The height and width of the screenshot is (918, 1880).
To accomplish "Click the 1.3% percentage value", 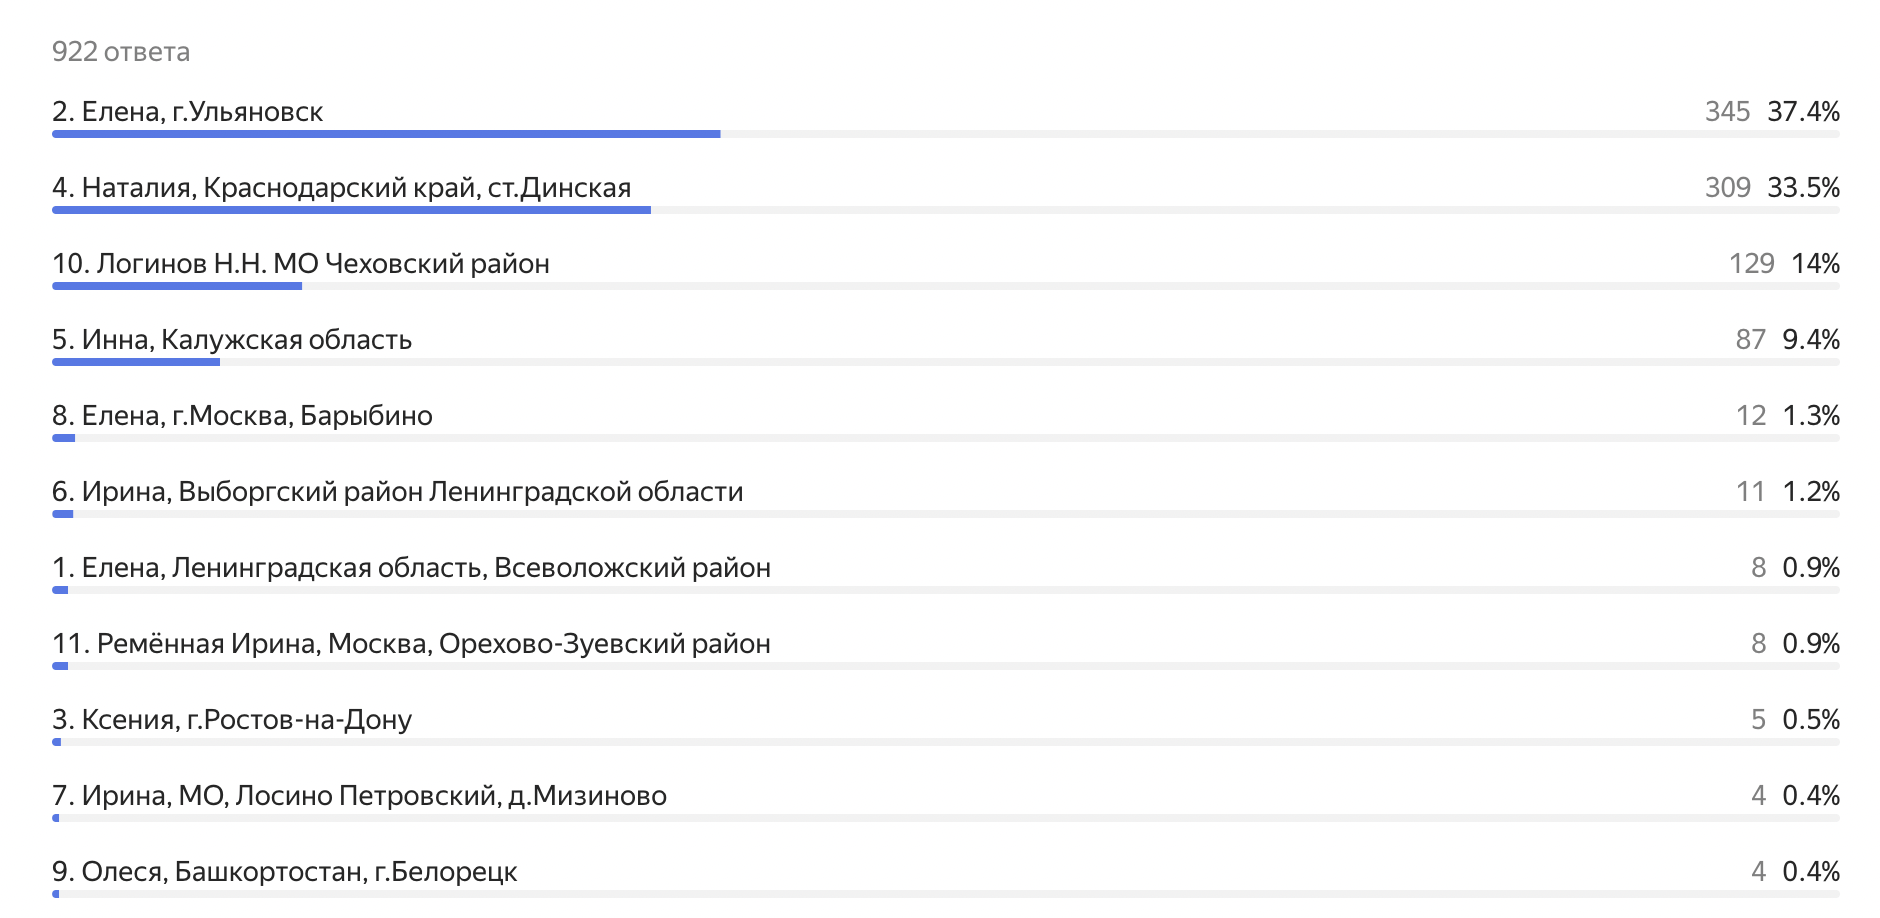I will coord(1811,416).
